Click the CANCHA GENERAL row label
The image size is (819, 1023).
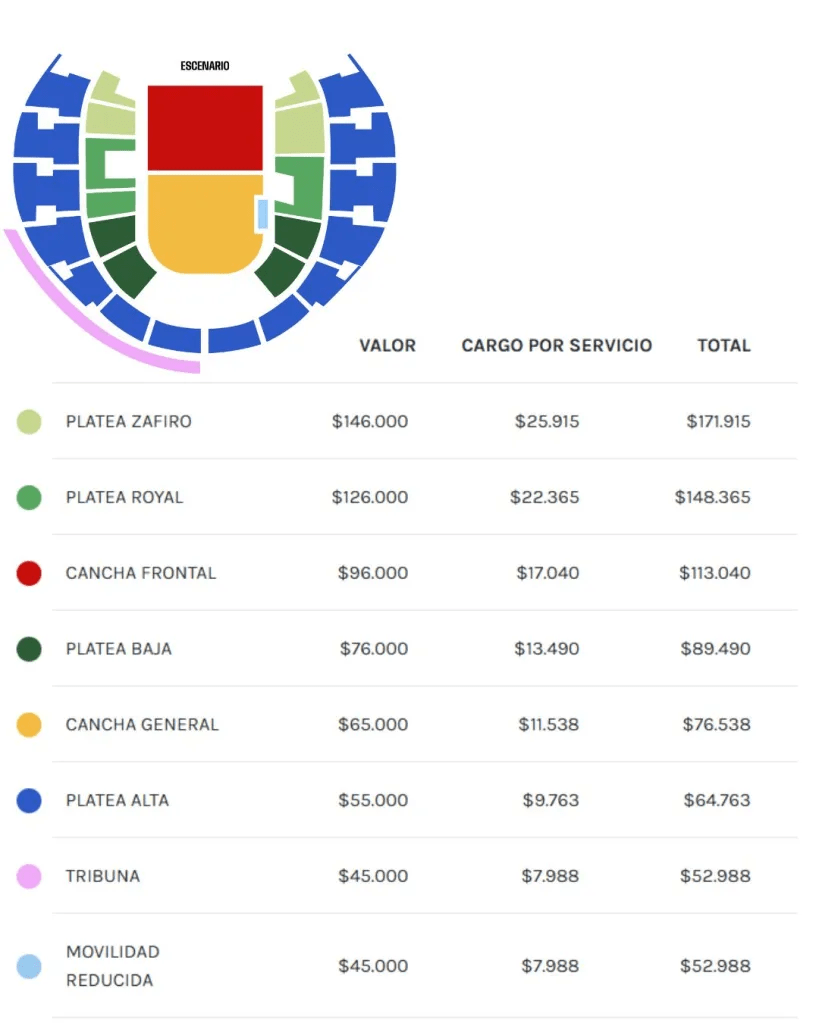[x=142, y=725]
